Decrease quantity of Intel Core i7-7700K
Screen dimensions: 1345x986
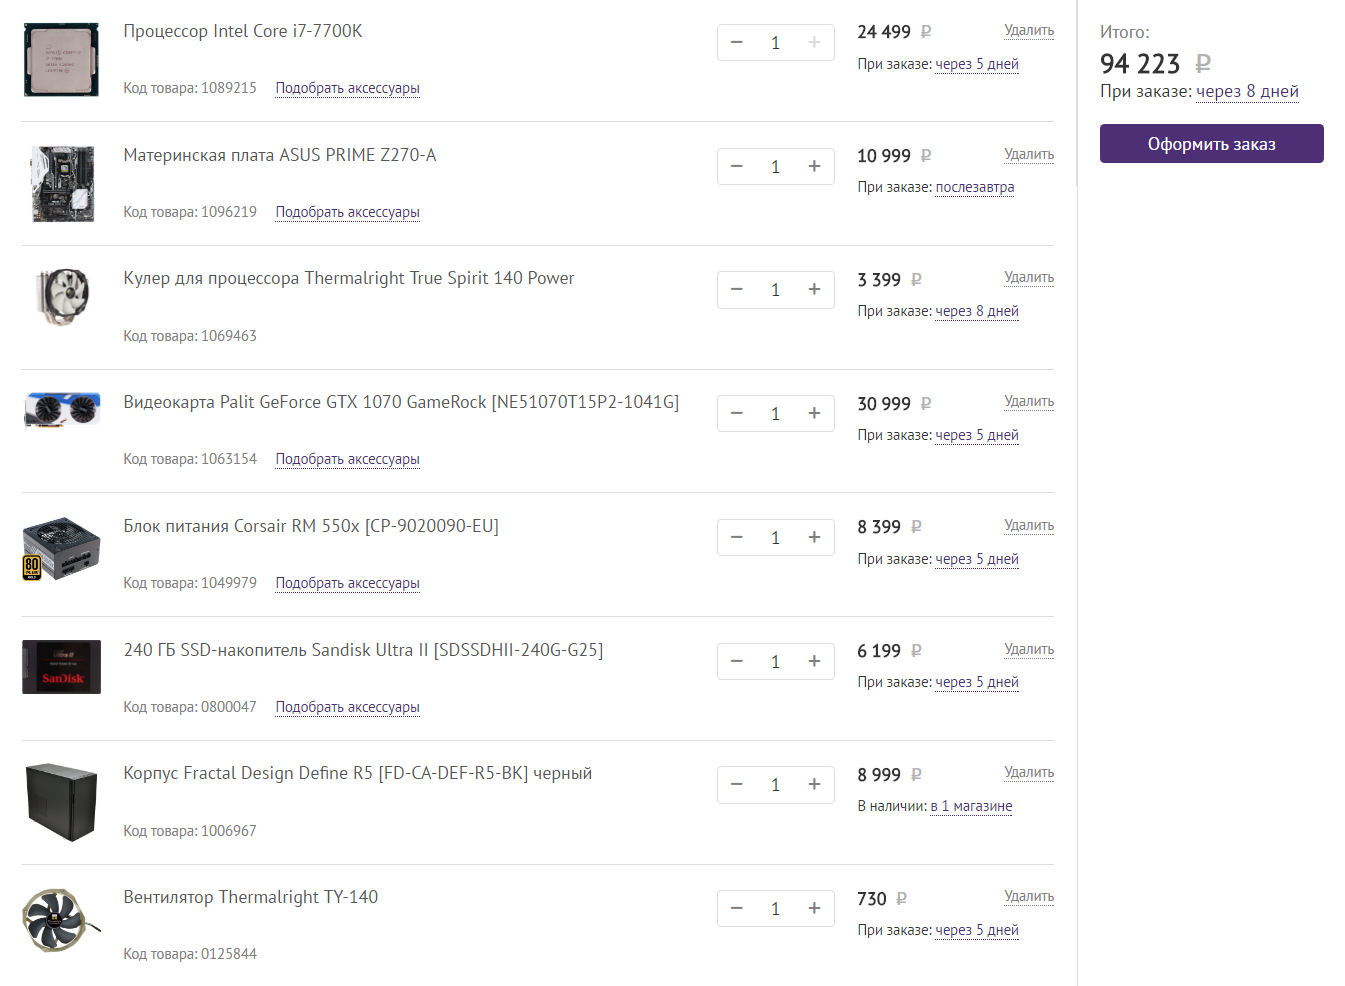(737, 43)
